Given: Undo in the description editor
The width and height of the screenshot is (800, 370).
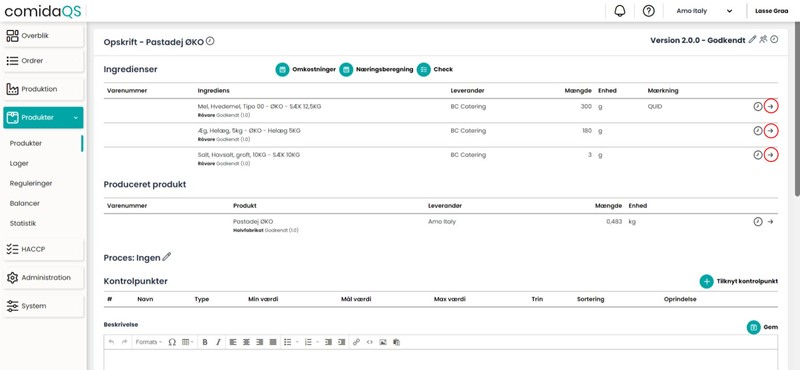Looking at the screenshot, I should pos(111,342).
